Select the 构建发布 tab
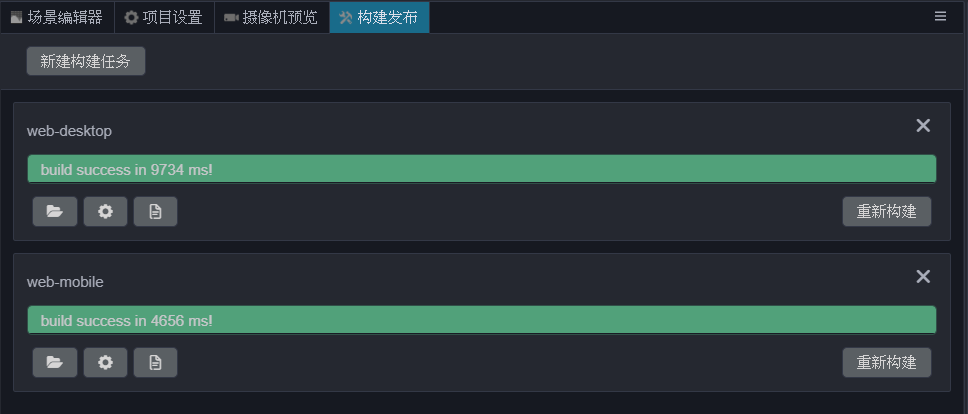Image resolution: width=968 pixels, height=414 pixels. [379, 17]
